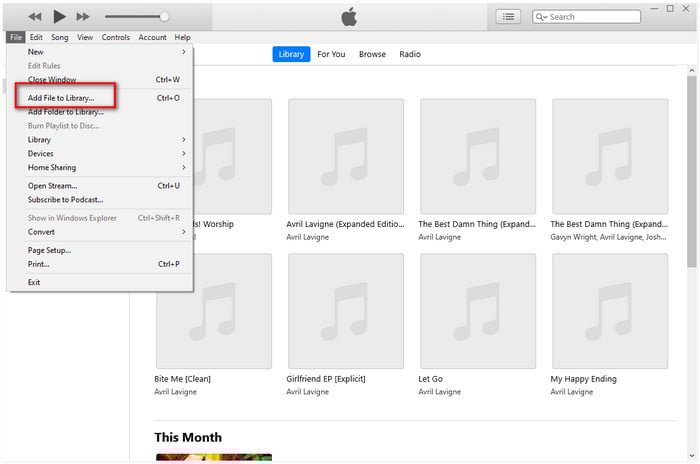Click the 'Bite Me [Clean]' title
The height and width of the screenshot is (464, 700).
[182, 379]
